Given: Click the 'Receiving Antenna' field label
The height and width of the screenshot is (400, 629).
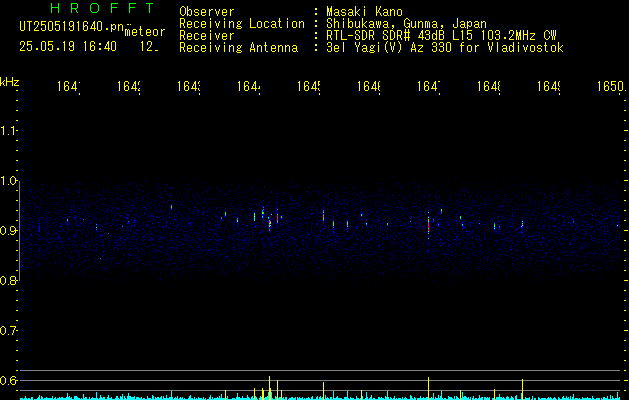Looking at the screenshot, I should 239,48.
